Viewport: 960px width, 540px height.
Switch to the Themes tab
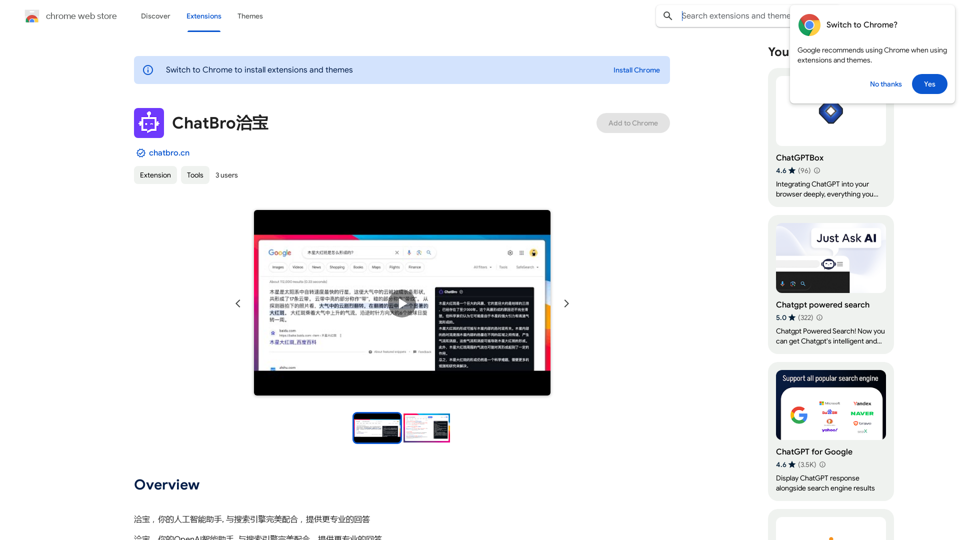(250, 16)
